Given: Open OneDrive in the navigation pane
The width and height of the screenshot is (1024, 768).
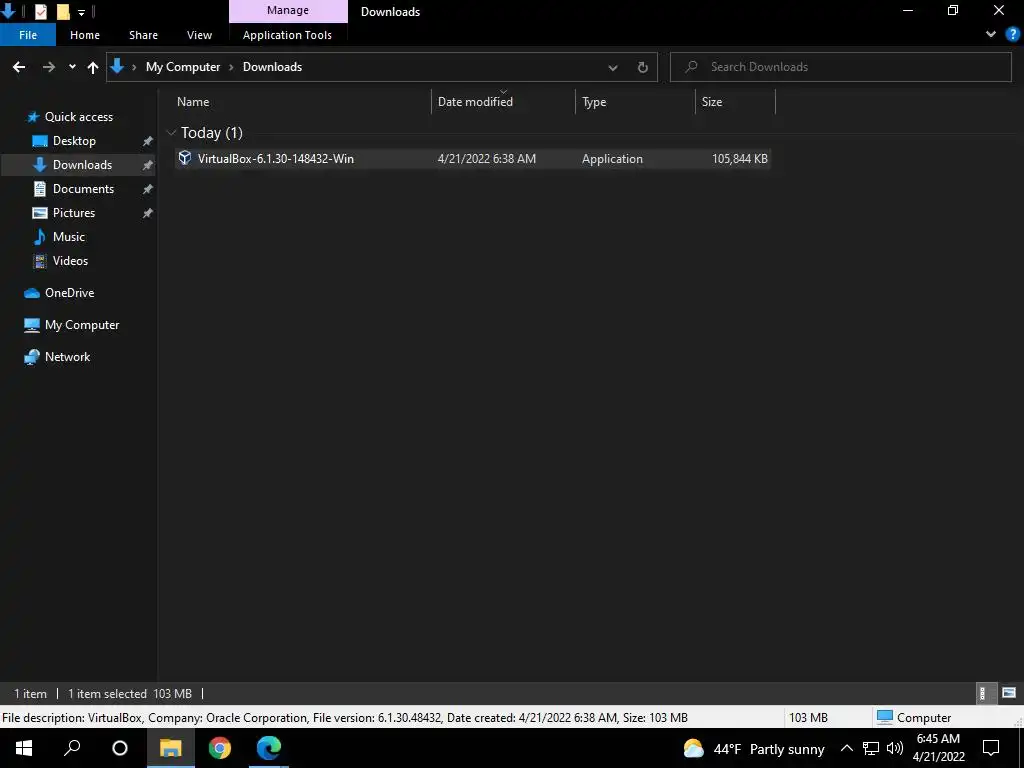Looking at the screenshot, I should tap(69, 293).
